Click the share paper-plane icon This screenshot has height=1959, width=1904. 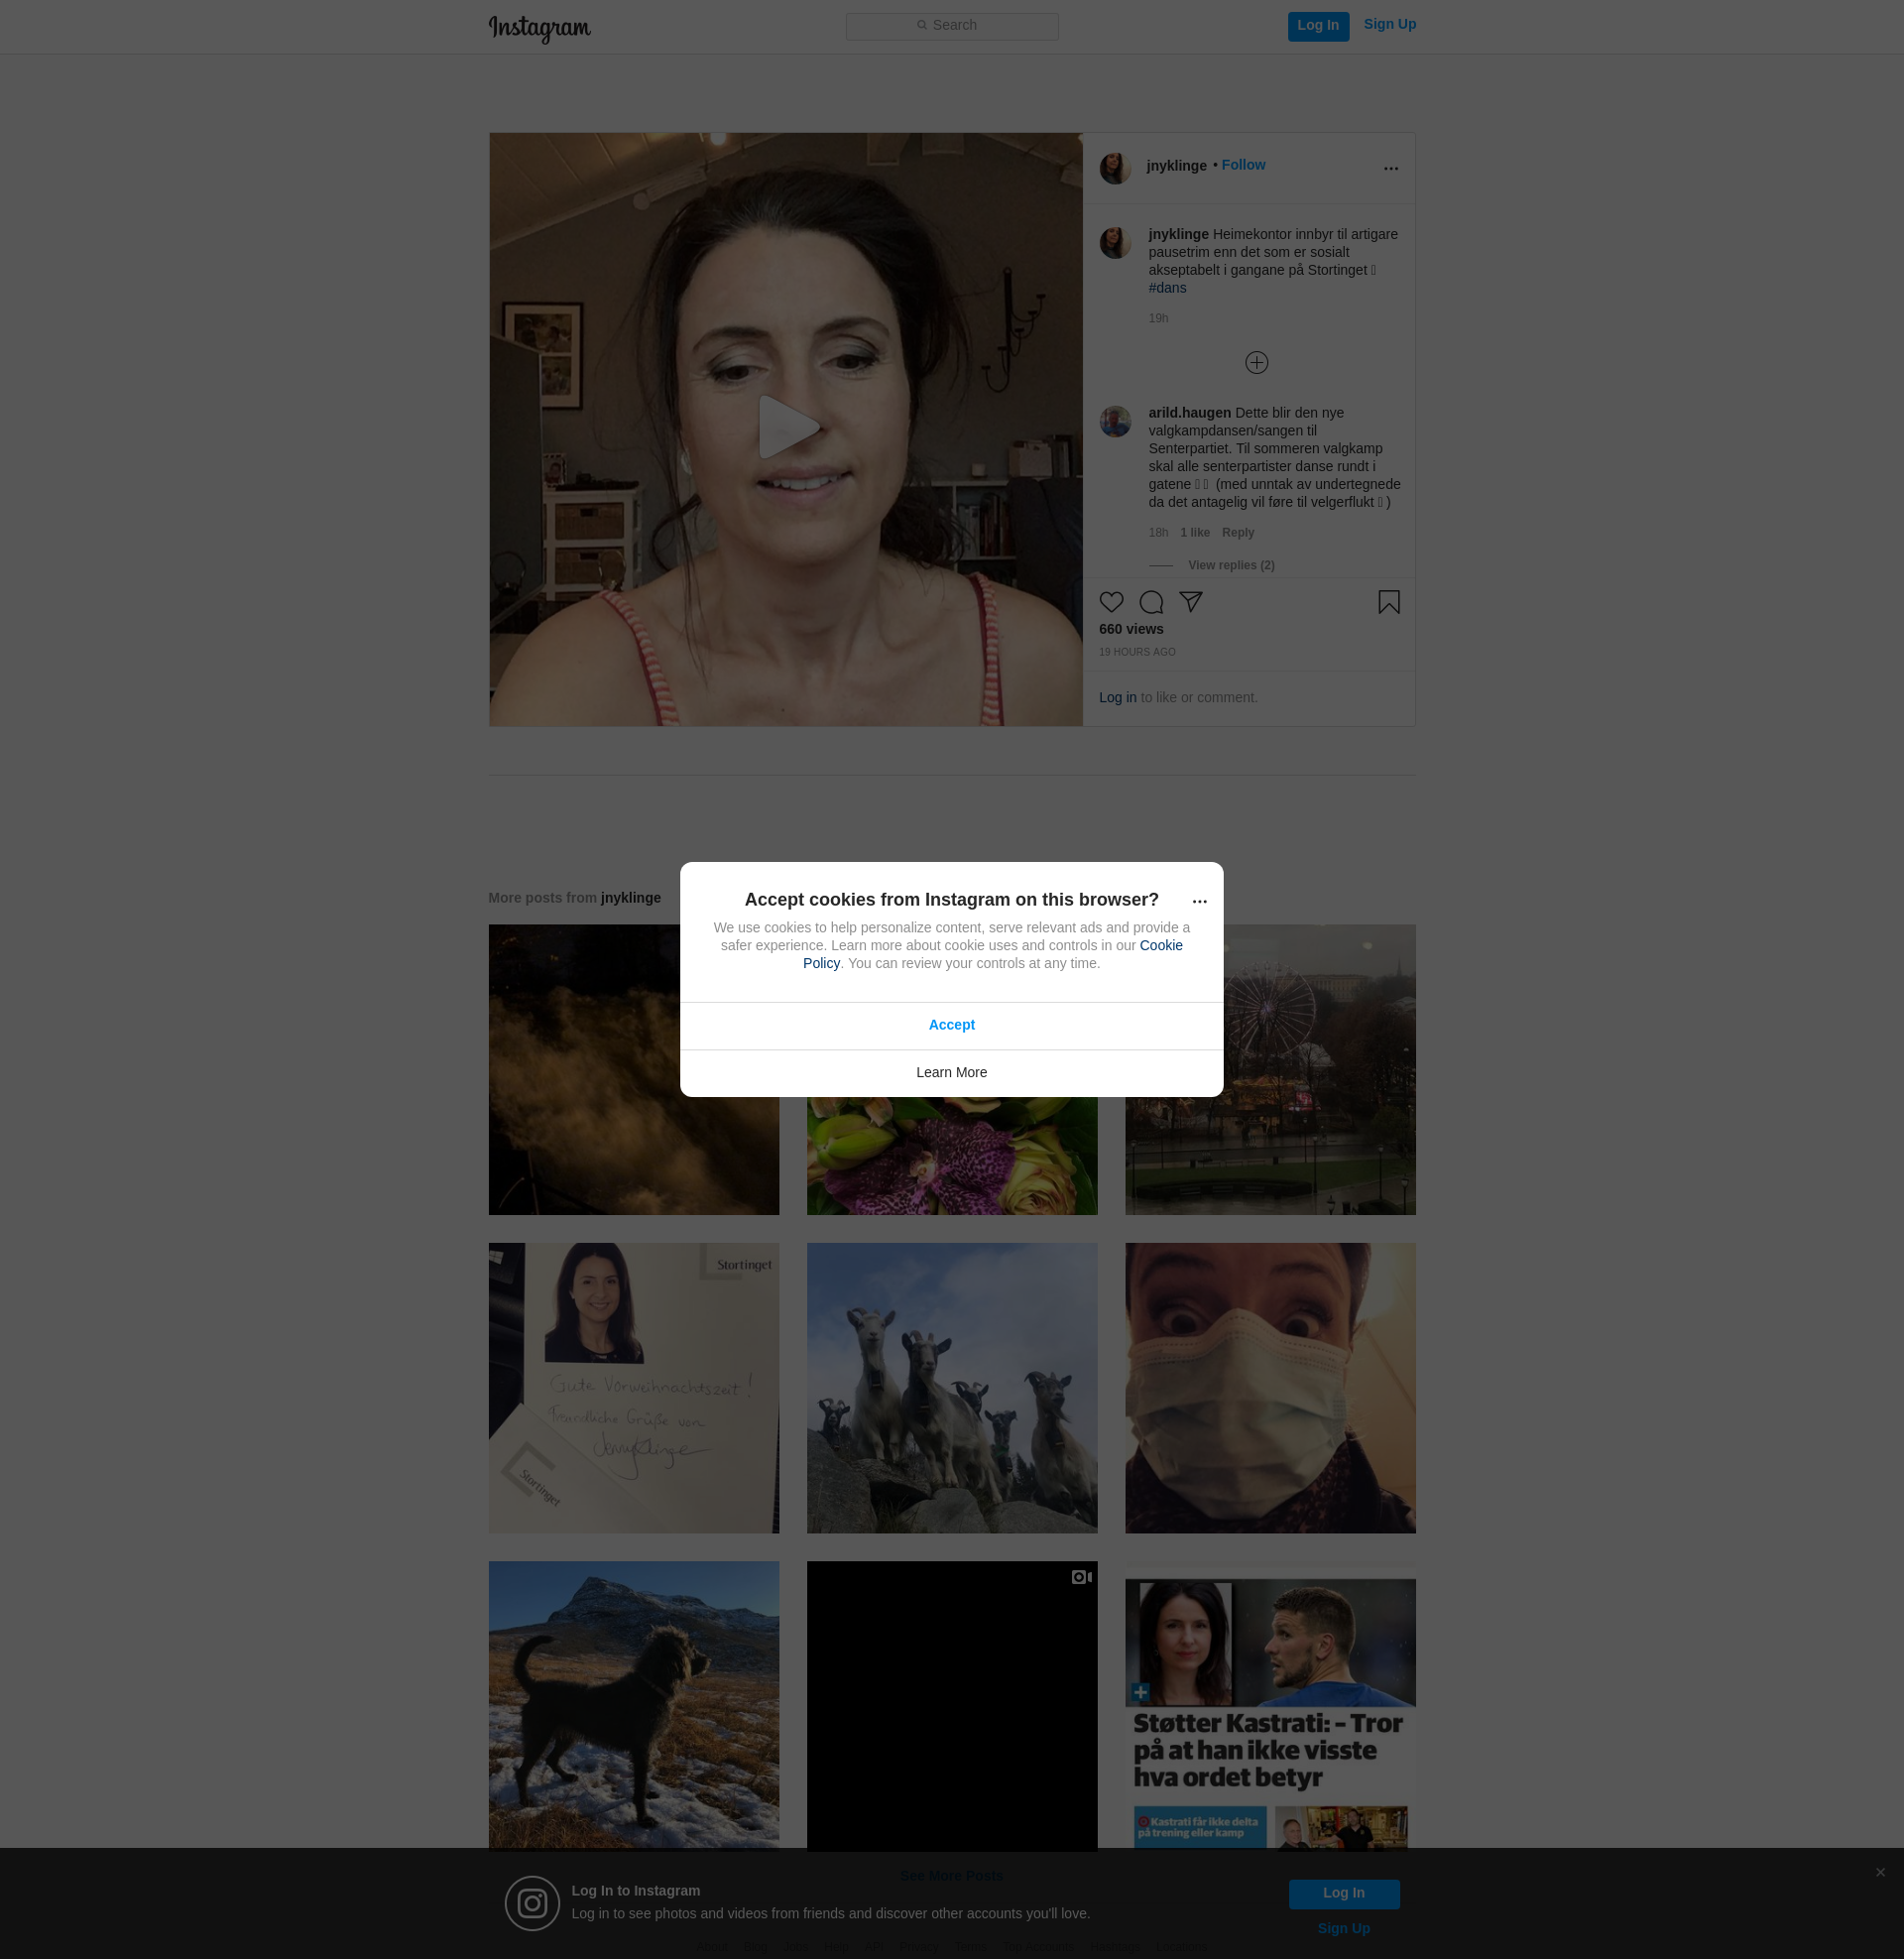point(1190,602)
